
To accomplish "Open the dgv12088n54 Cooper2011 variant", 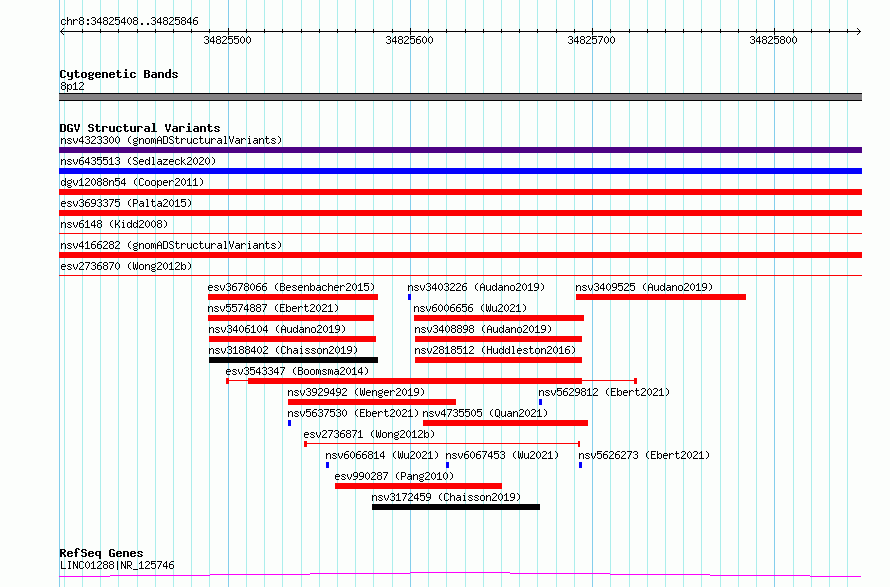I will click(x=132, y=182).
